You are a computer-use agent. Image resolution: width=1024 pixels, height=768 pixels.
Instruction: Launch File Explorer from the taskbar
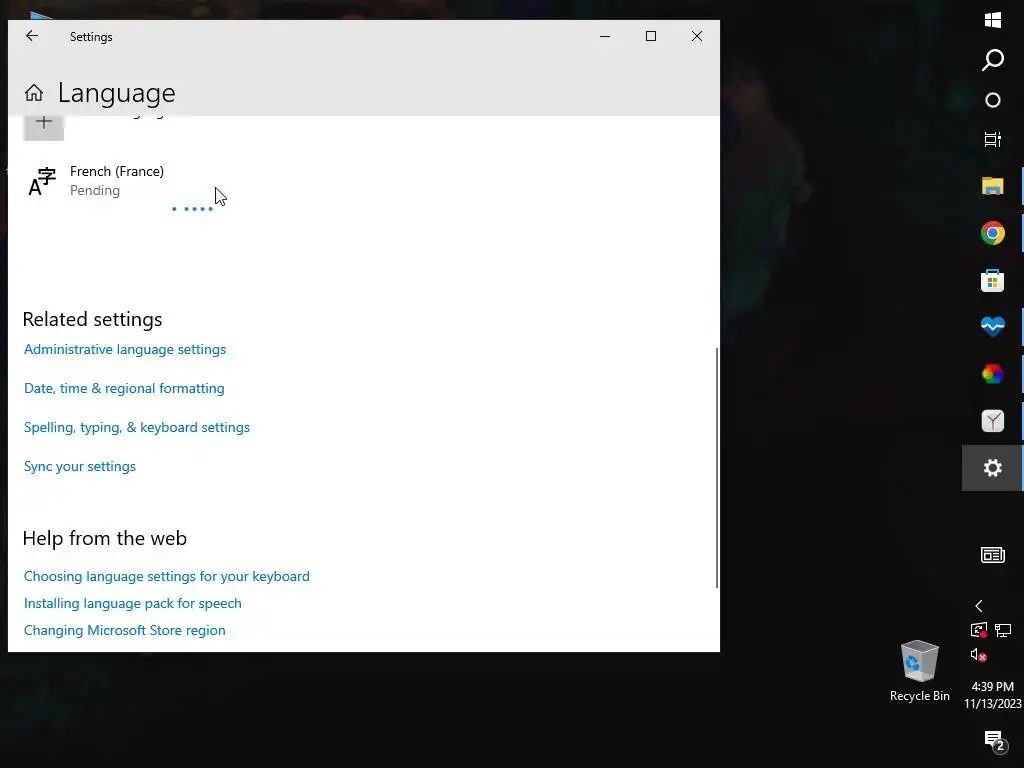tap(993, 186)
